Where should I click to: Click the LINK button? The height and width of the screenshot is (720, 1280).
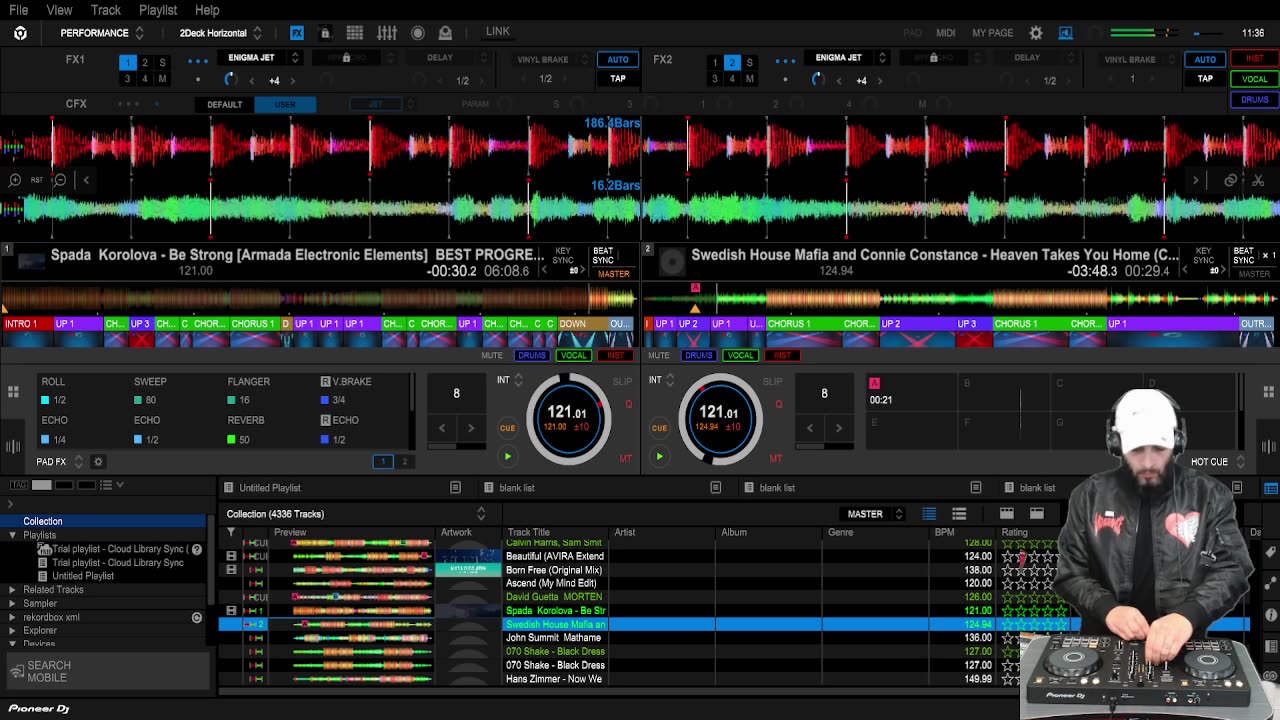click(498, 32)
